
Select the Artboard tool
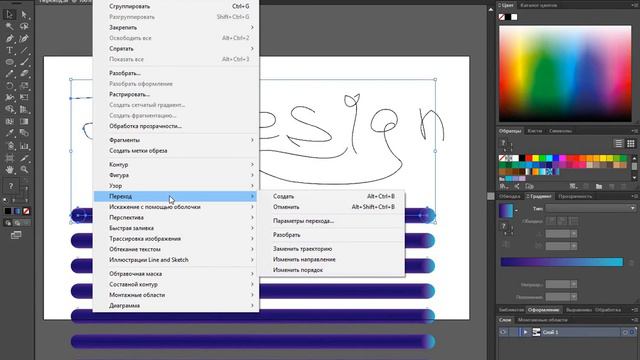click(9, 157)
